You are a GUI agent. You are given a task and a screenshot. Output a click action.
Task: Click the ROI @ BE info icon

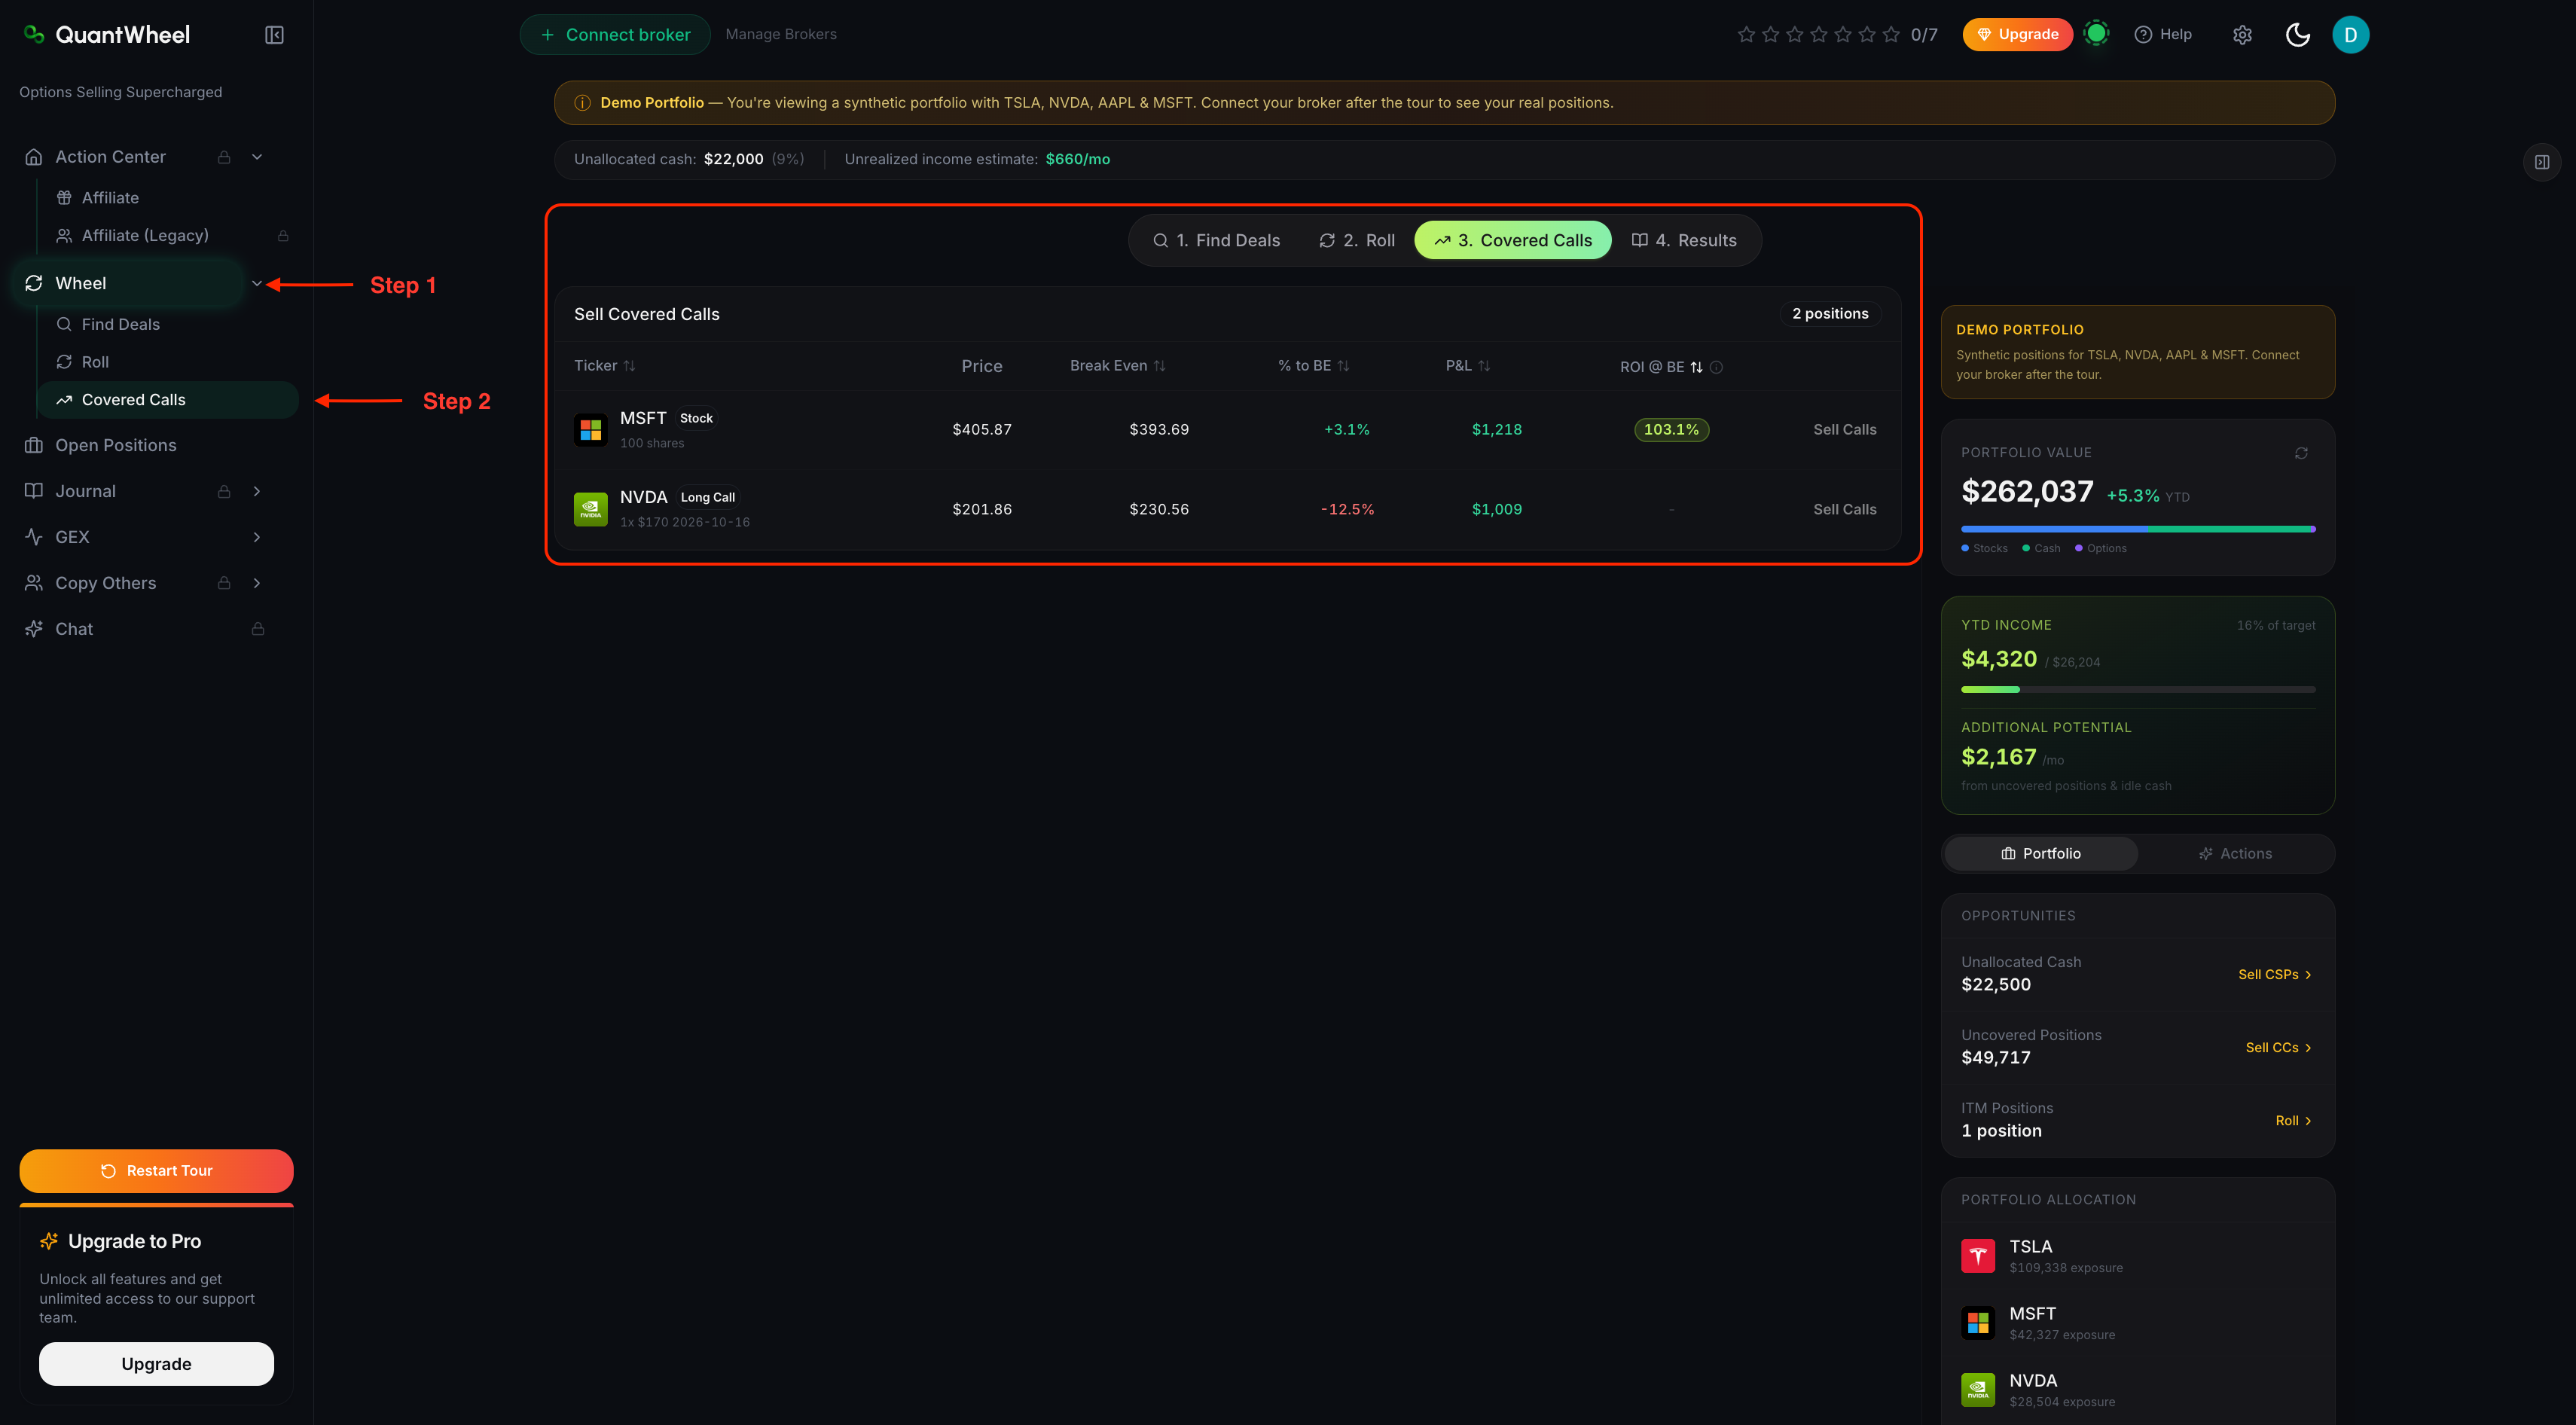coord(1716,367)
